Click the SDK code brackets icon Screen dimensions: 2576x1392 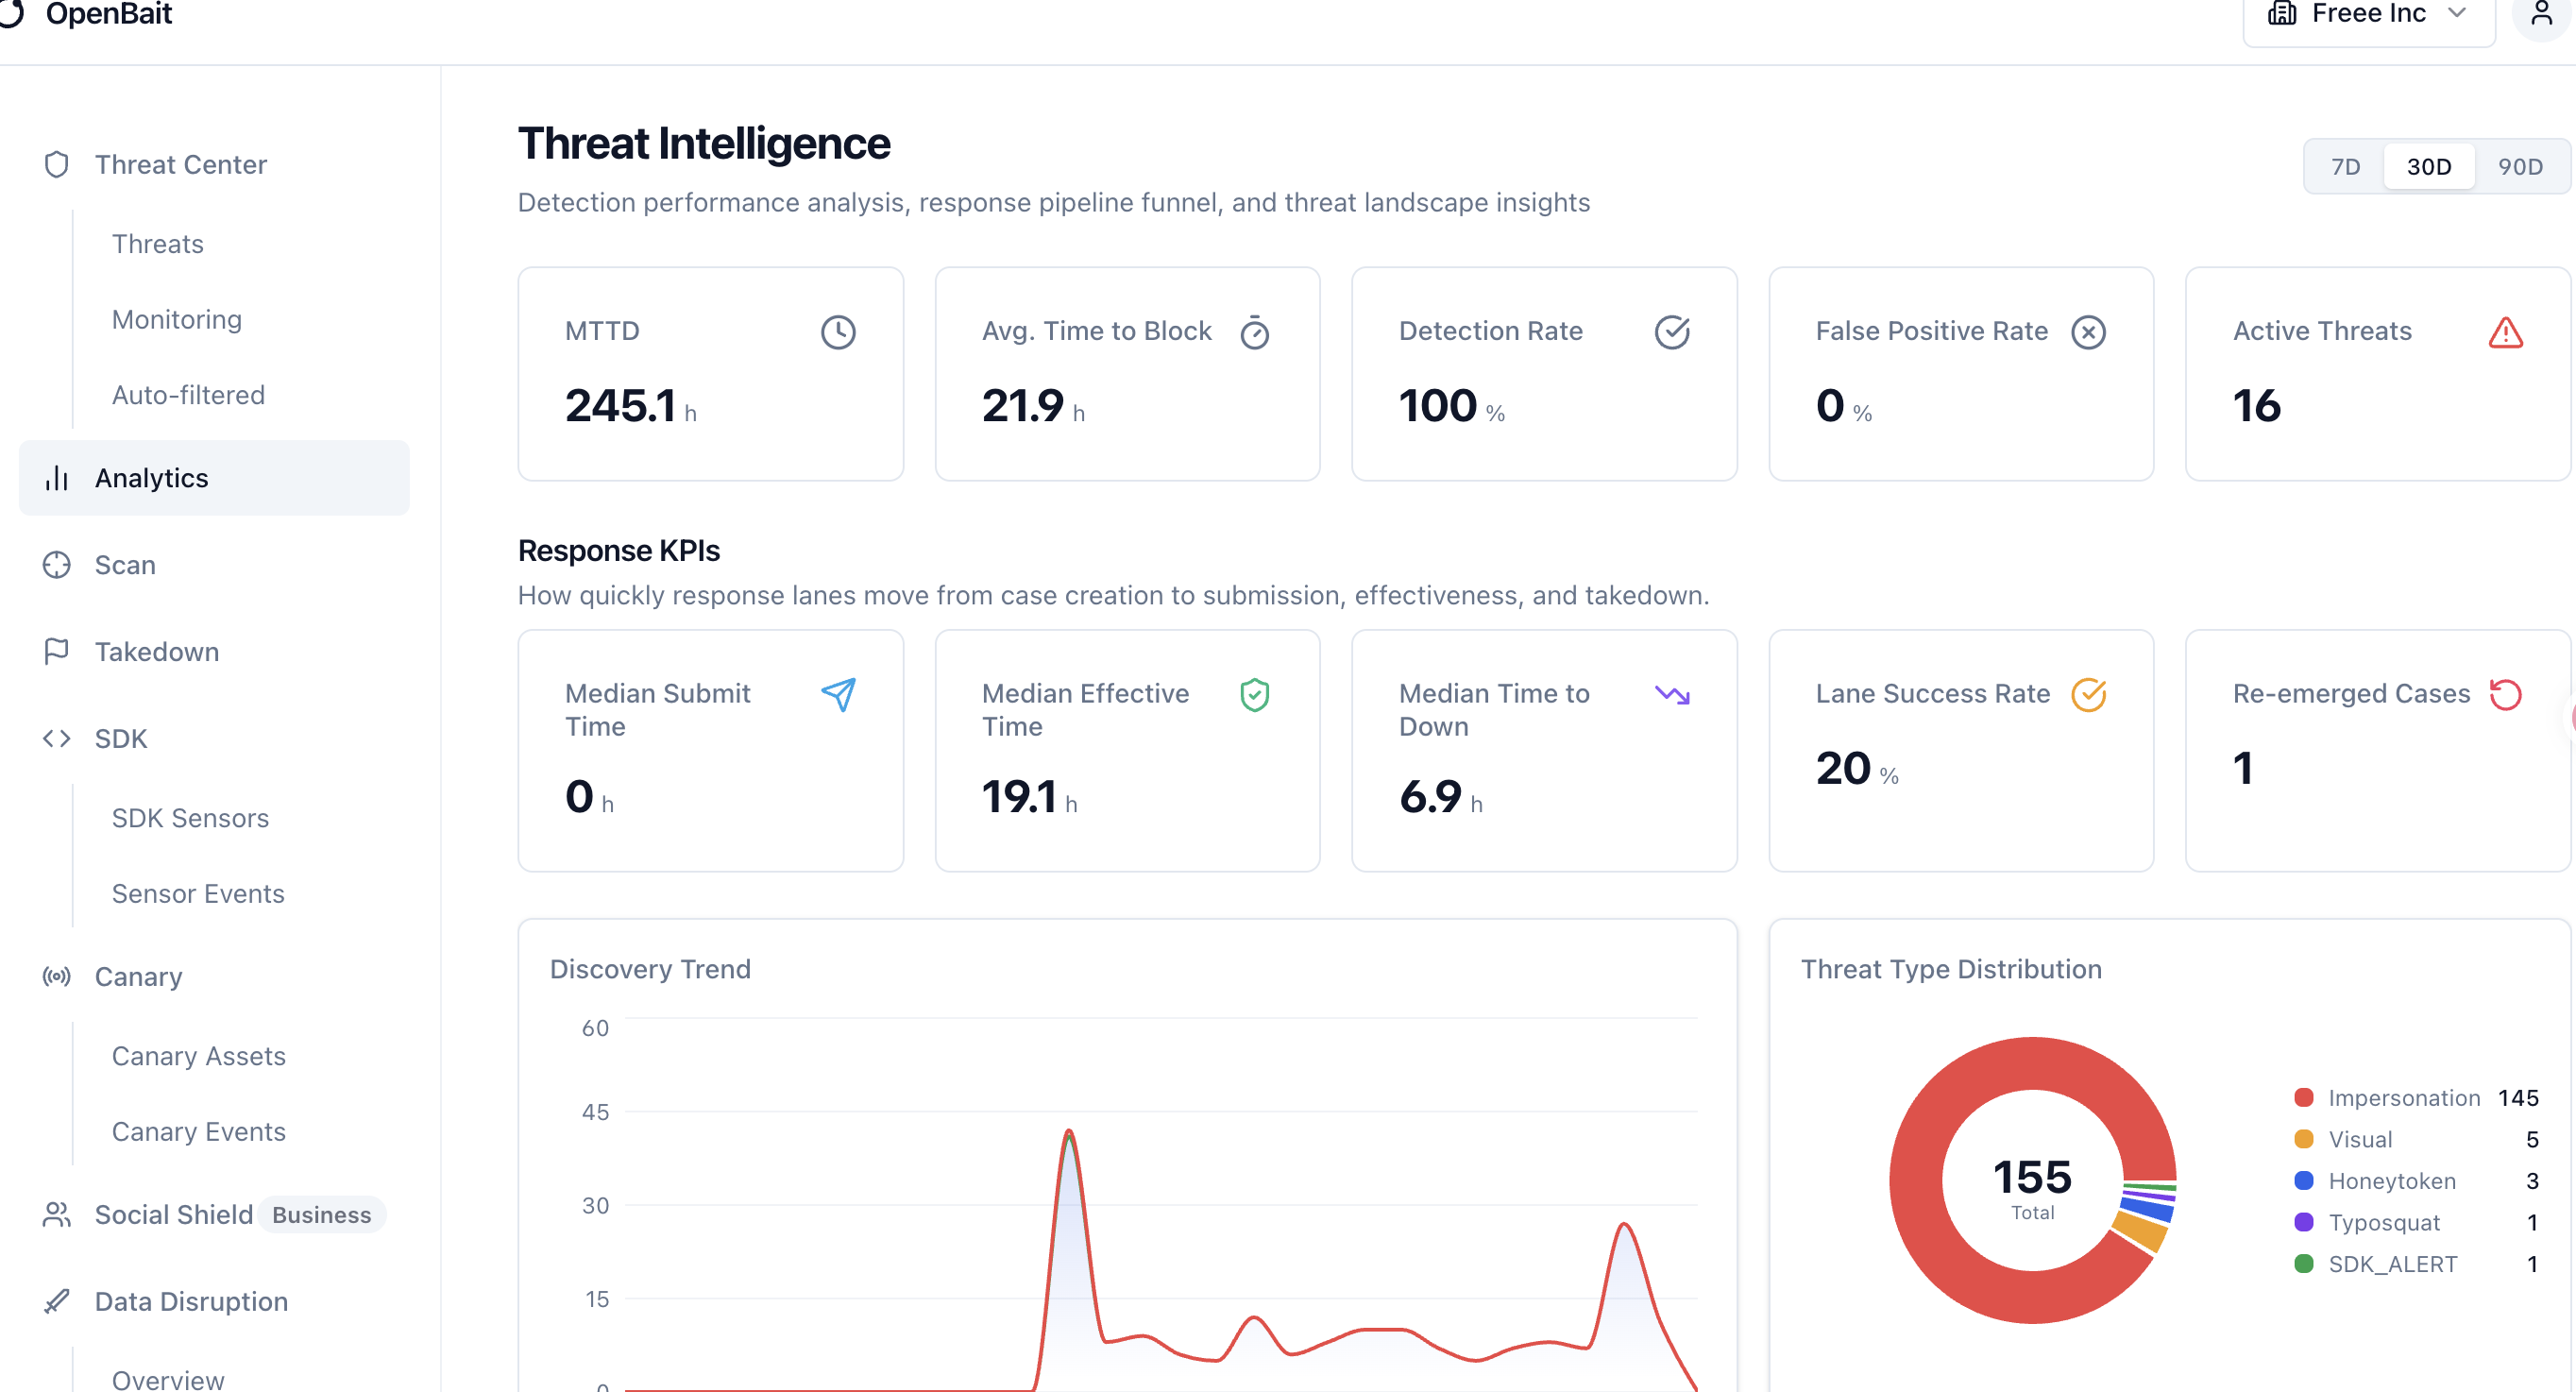[x=57, y=739]
